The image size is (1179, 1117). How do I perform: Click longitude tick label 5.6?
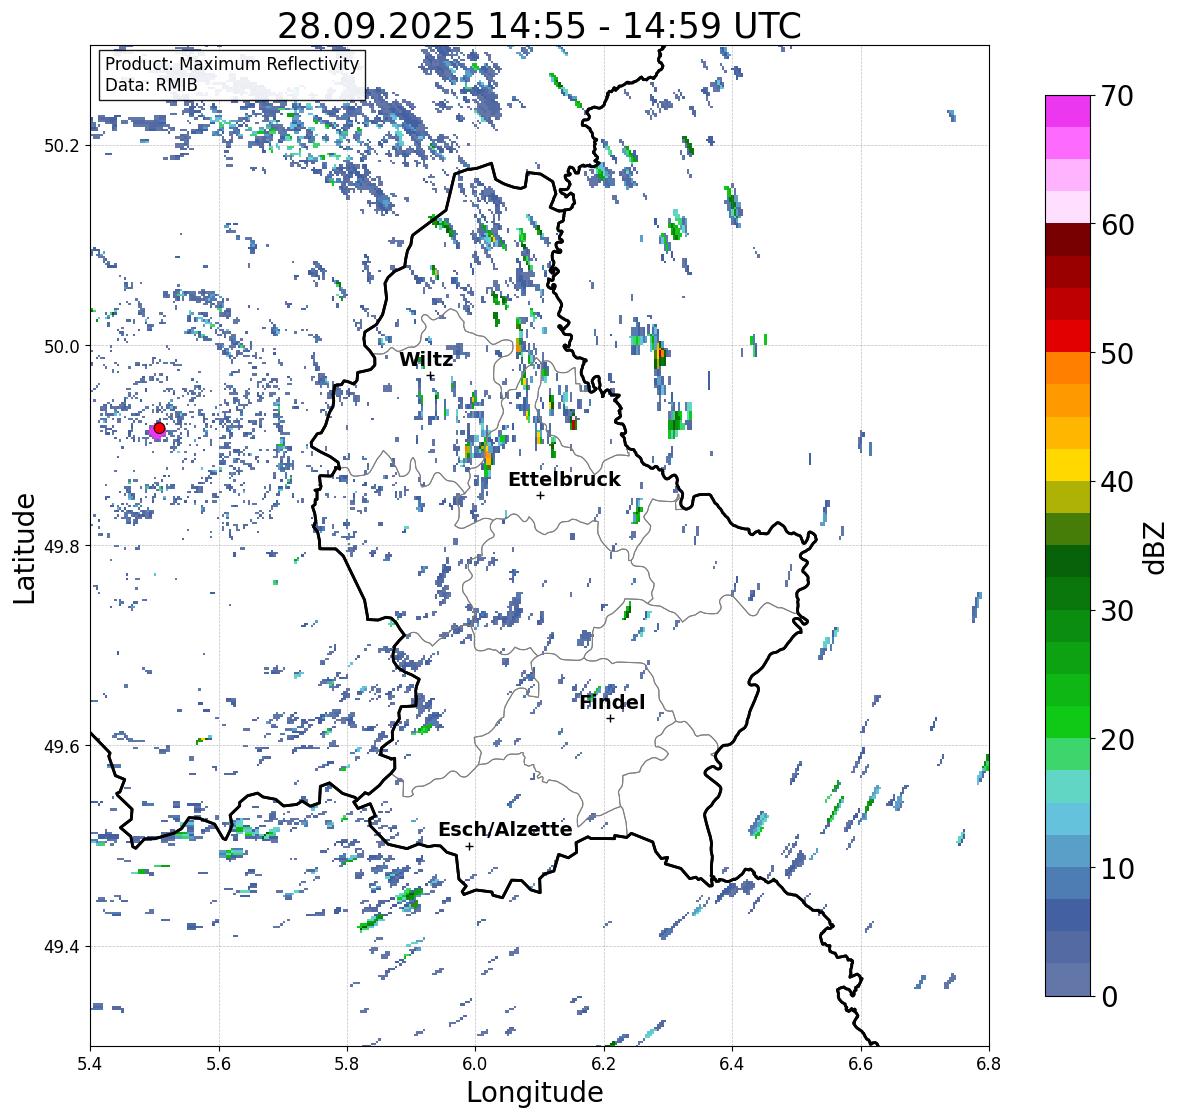219,1064
